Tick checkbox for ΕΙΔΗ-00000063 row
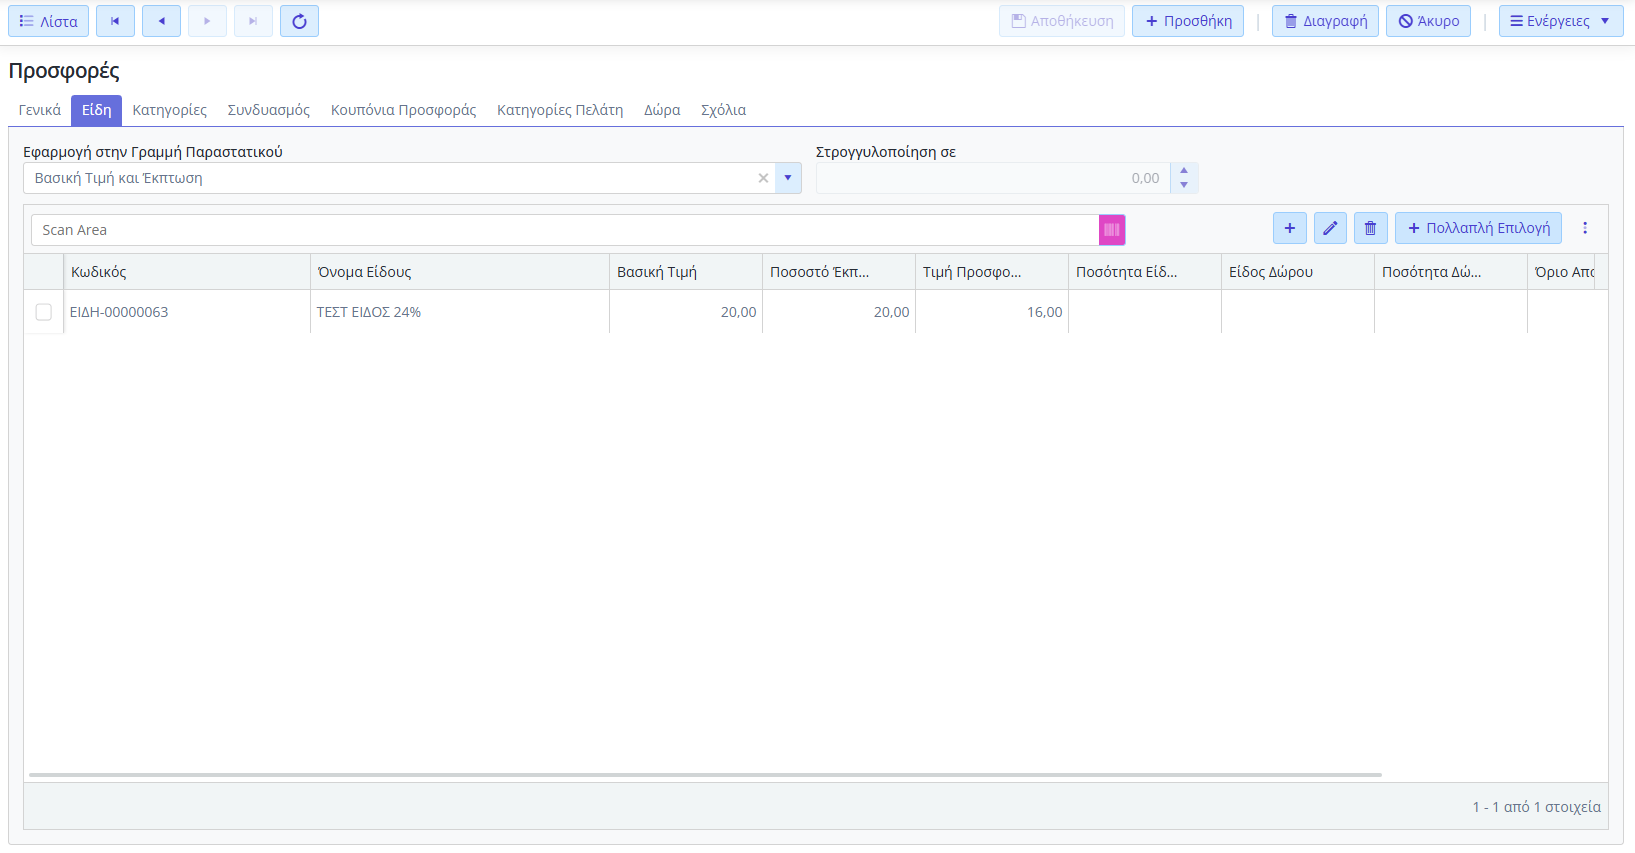Screen dimensions: 1635x853 (x=44, y=312)
